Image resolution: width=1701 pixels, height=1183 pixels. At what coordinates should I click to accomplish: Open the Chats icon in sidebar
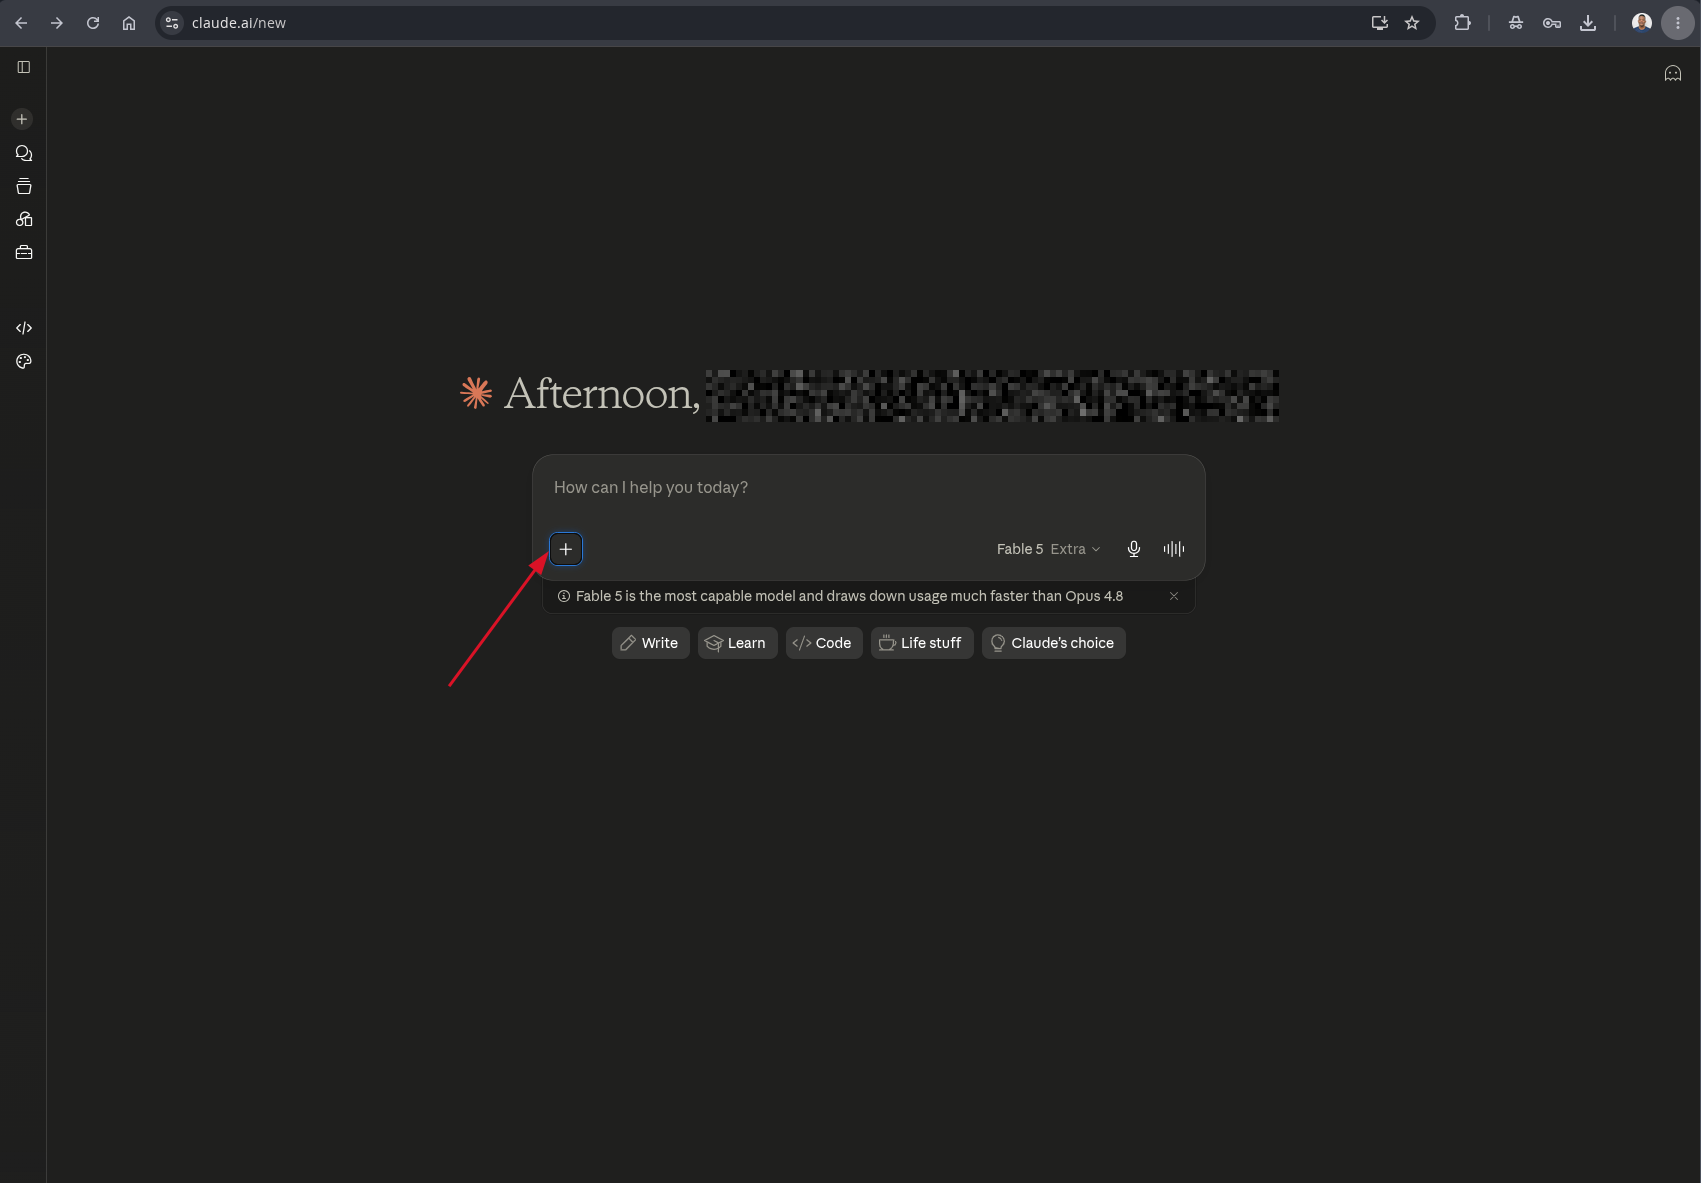coord(24,153)
